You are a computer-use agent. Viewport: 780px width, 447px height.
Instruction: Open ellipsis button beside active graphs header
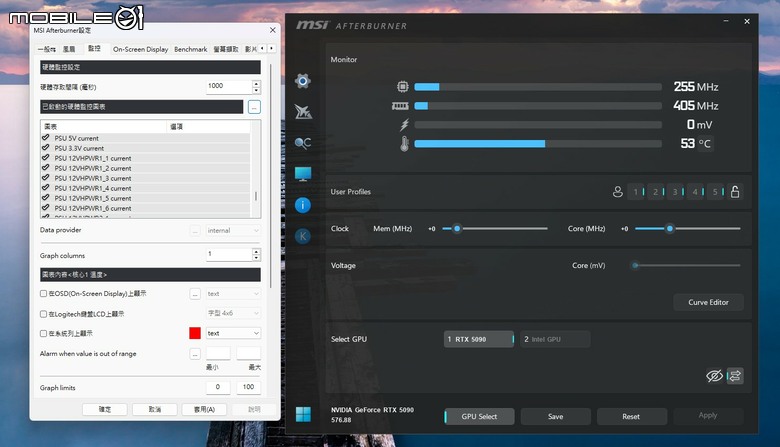(254, 107)
